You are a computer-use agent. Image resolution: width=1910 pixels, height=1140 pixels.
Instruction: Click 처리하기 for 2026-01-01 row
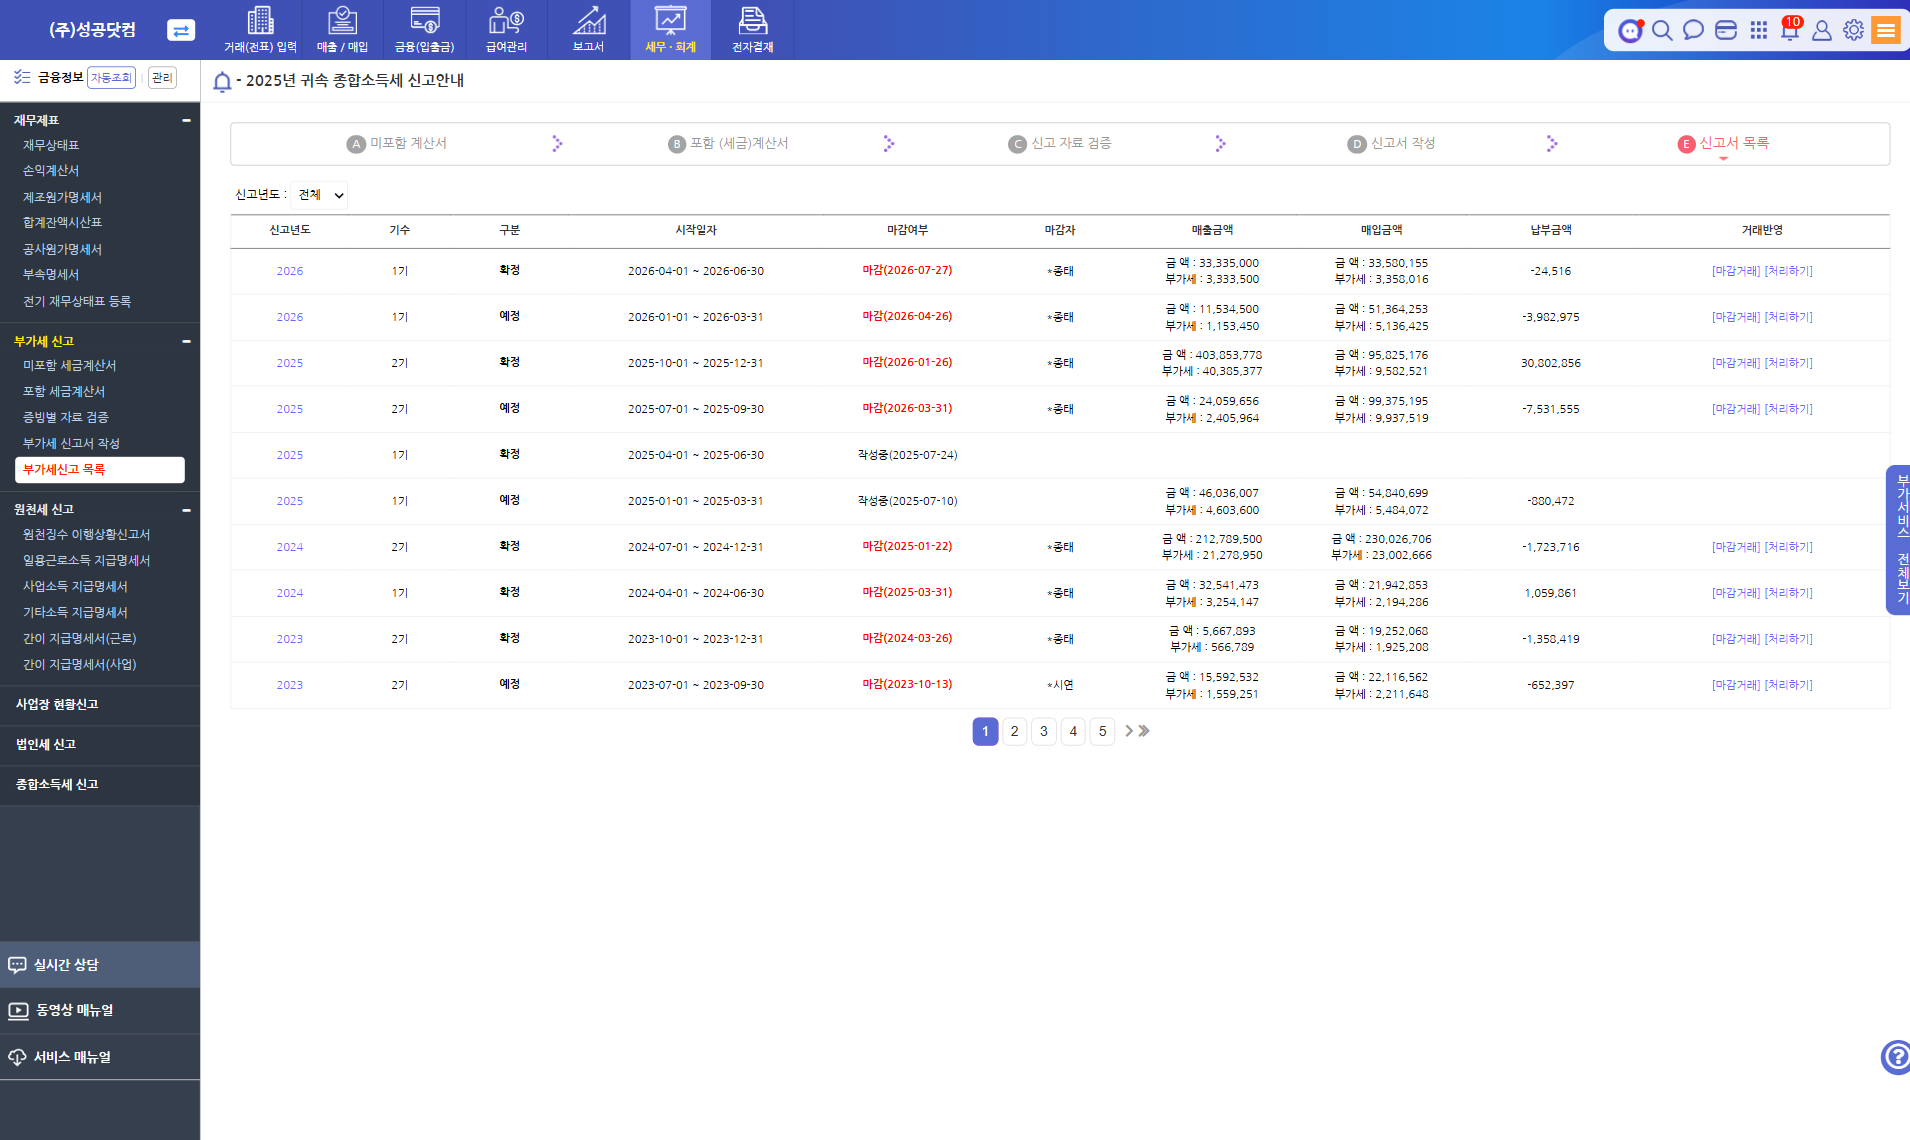click(x=1788, y=317)
